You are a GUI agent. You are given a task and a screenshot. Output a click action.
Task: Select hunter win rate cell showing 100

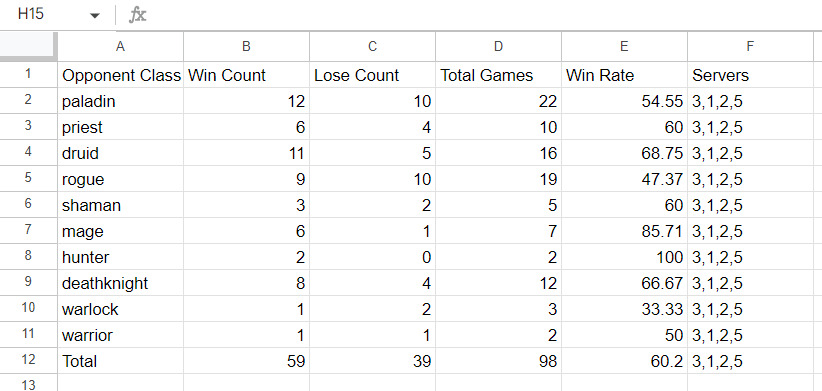[624, 257]
